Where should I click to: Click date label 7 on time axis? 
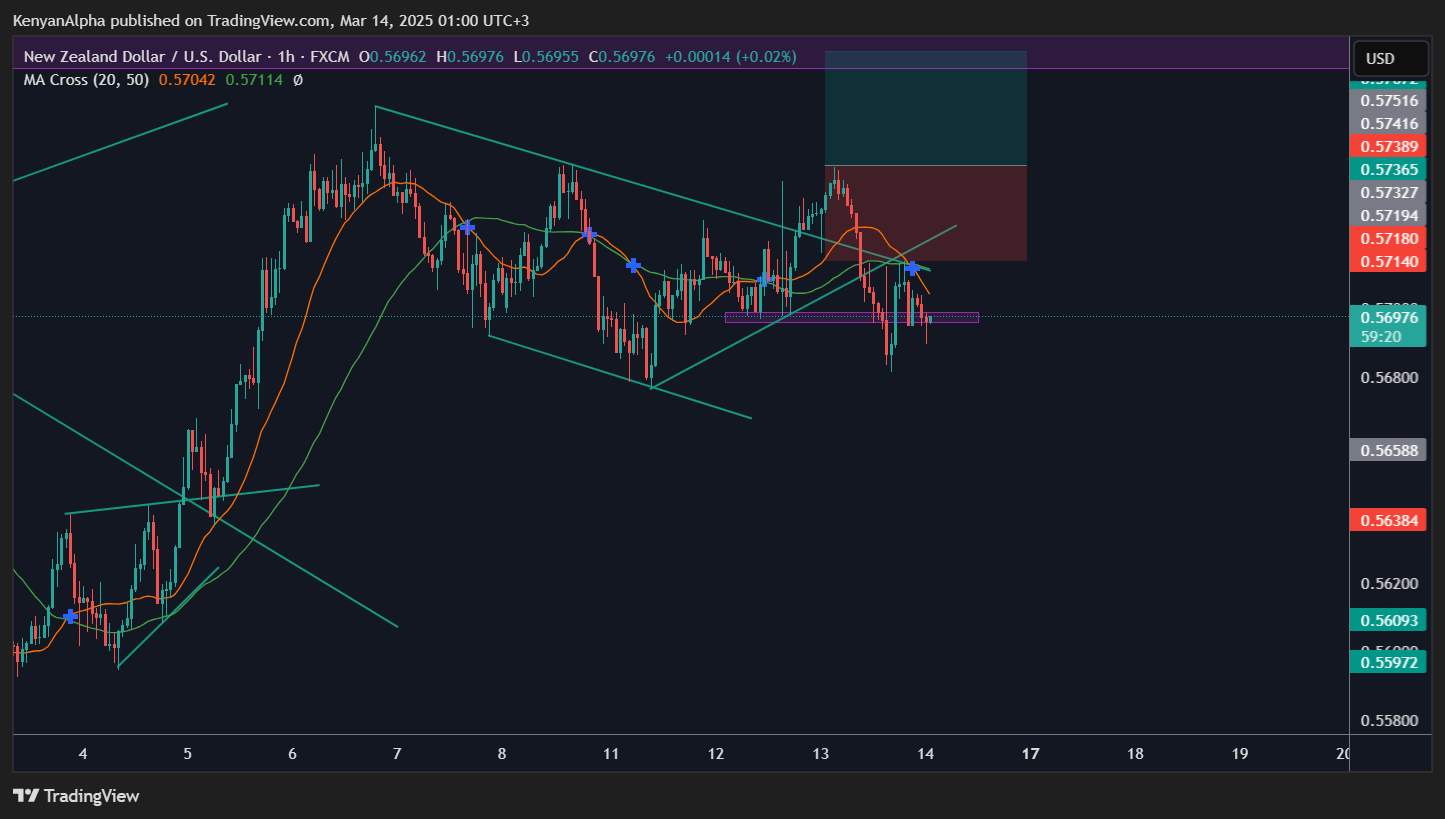coord(397,753)
